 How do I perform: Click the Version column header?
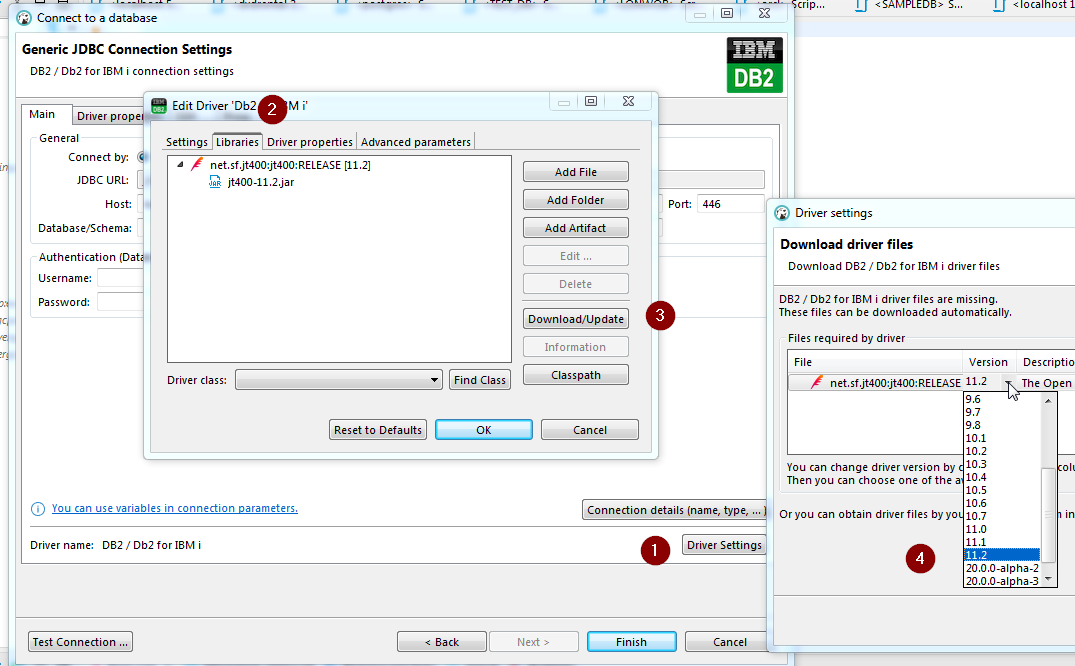coord(988,362)
